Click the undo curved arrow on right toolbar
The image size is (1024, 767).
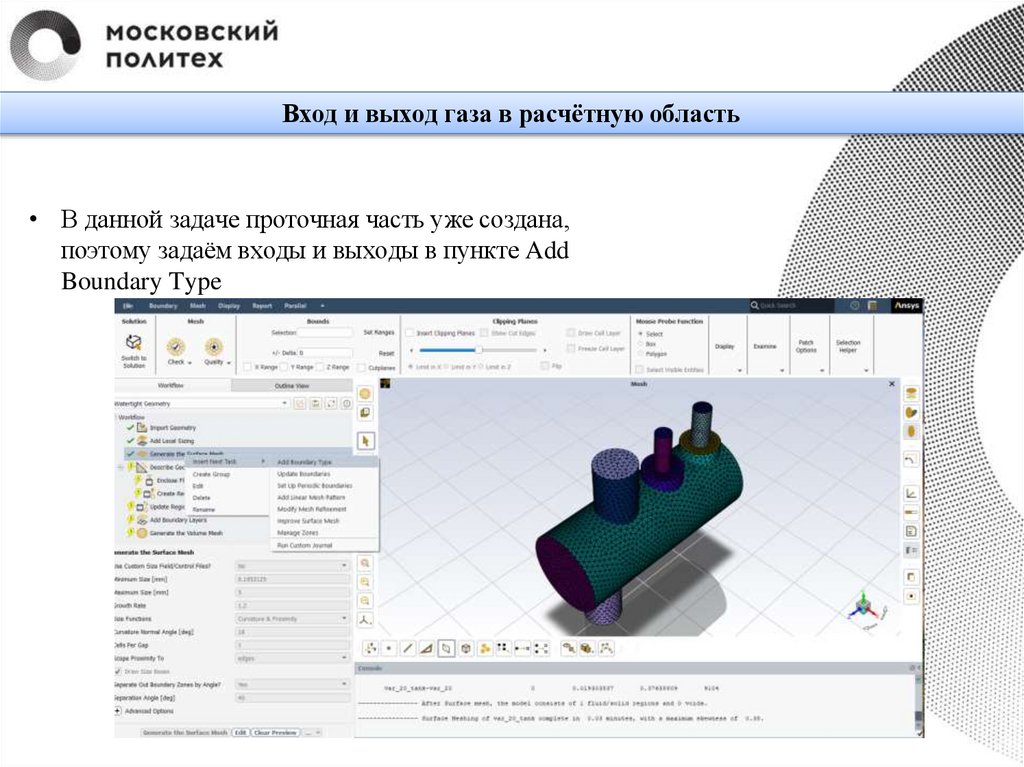[911, 460]
